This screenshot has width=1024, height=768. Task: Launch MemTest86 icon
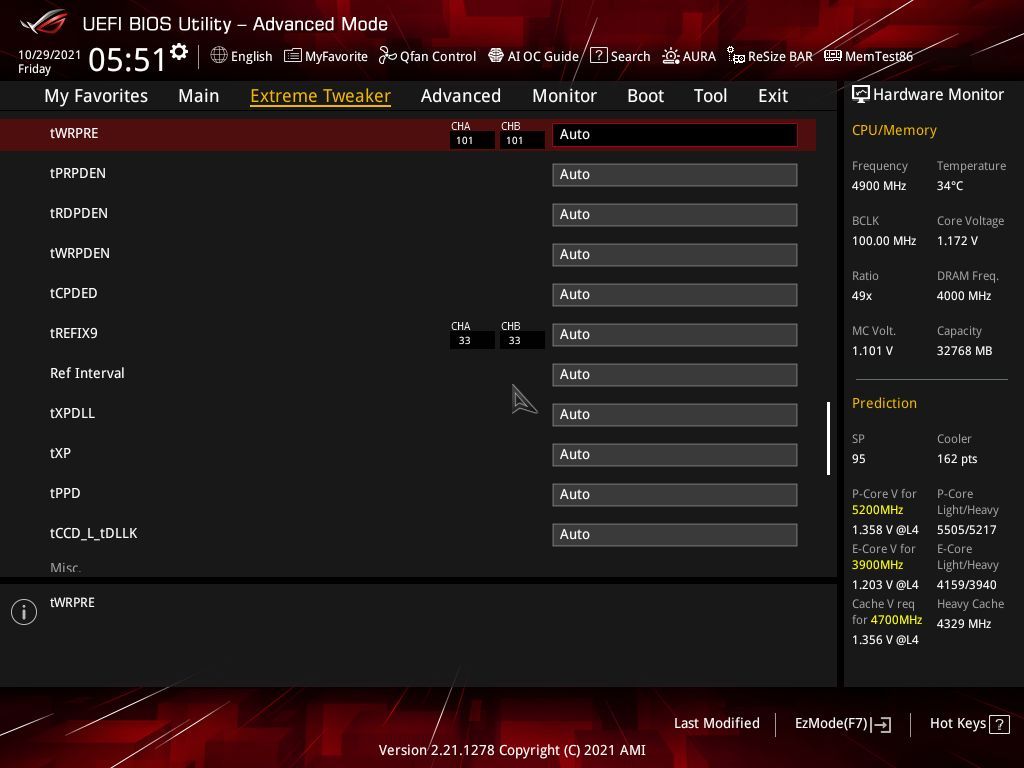tap(833, 56)
